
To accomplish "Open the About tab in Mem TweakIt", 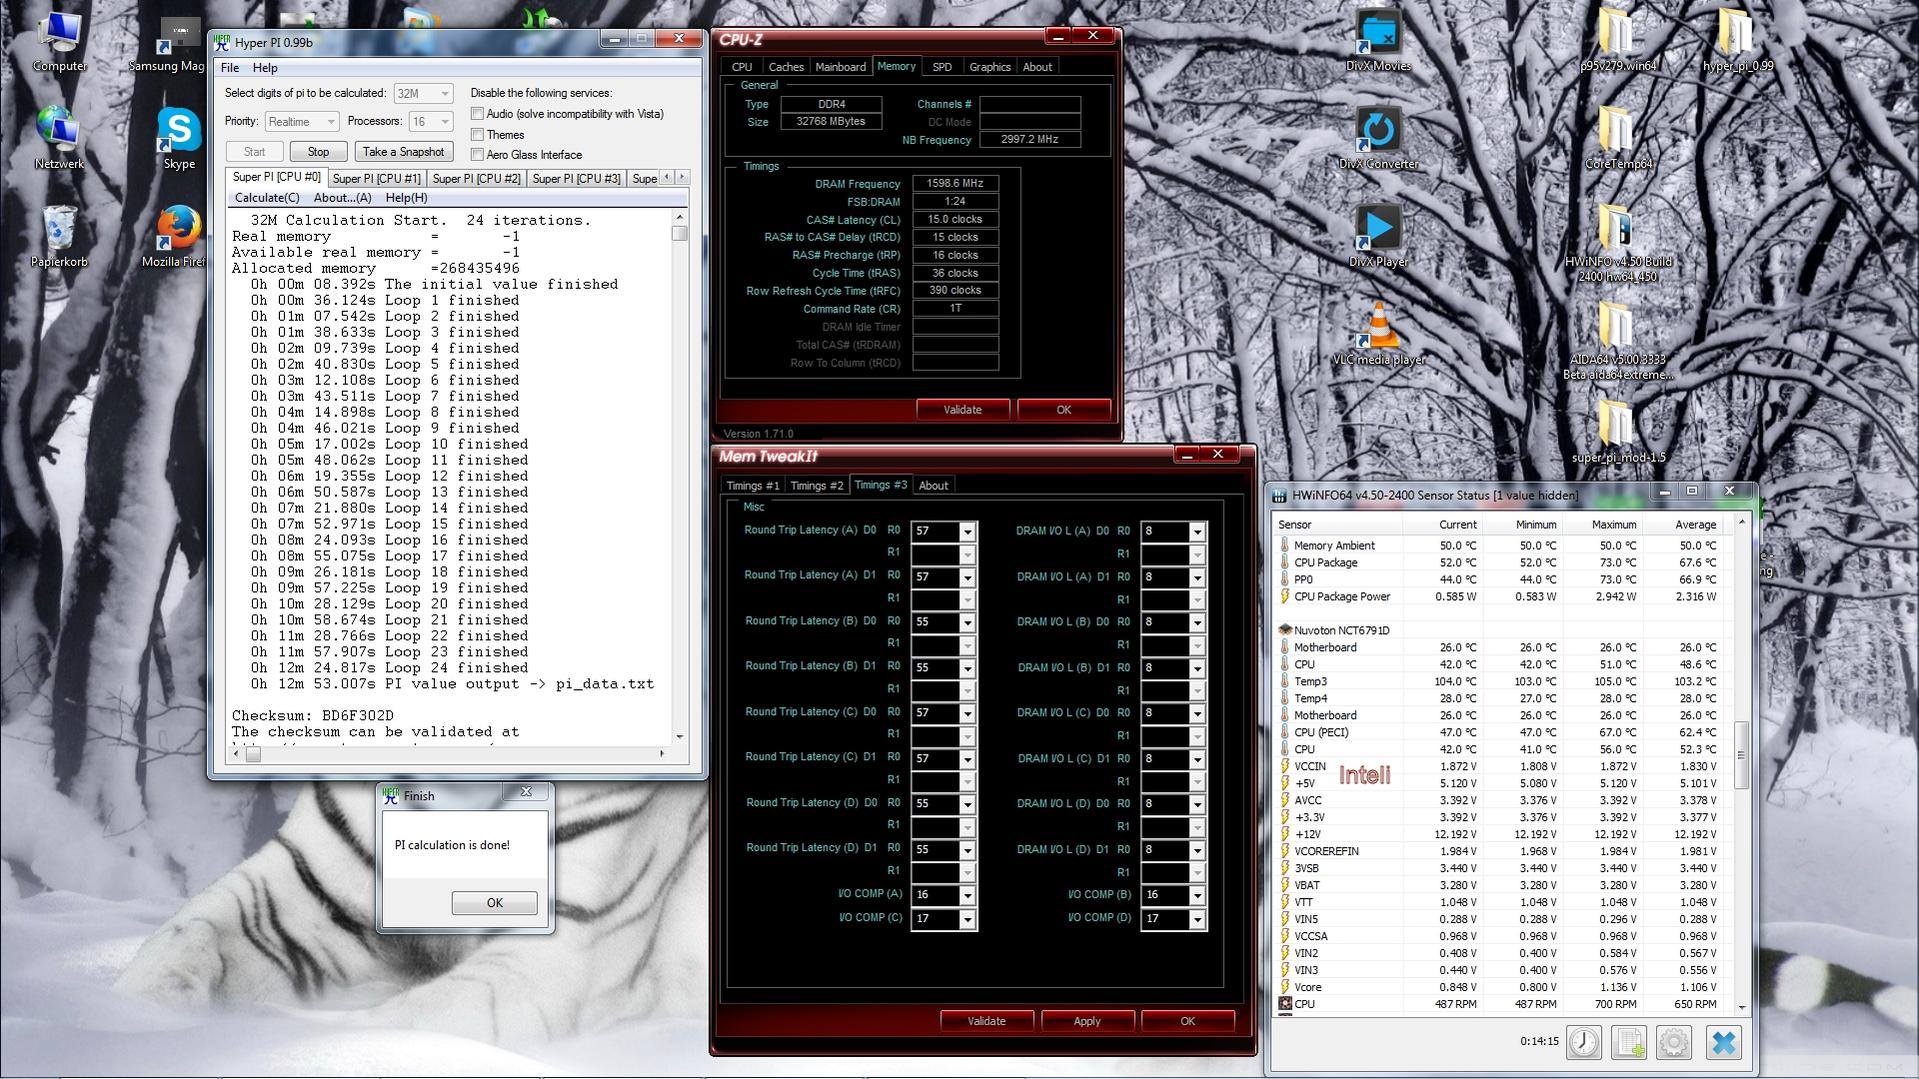I will click(933, 486).
